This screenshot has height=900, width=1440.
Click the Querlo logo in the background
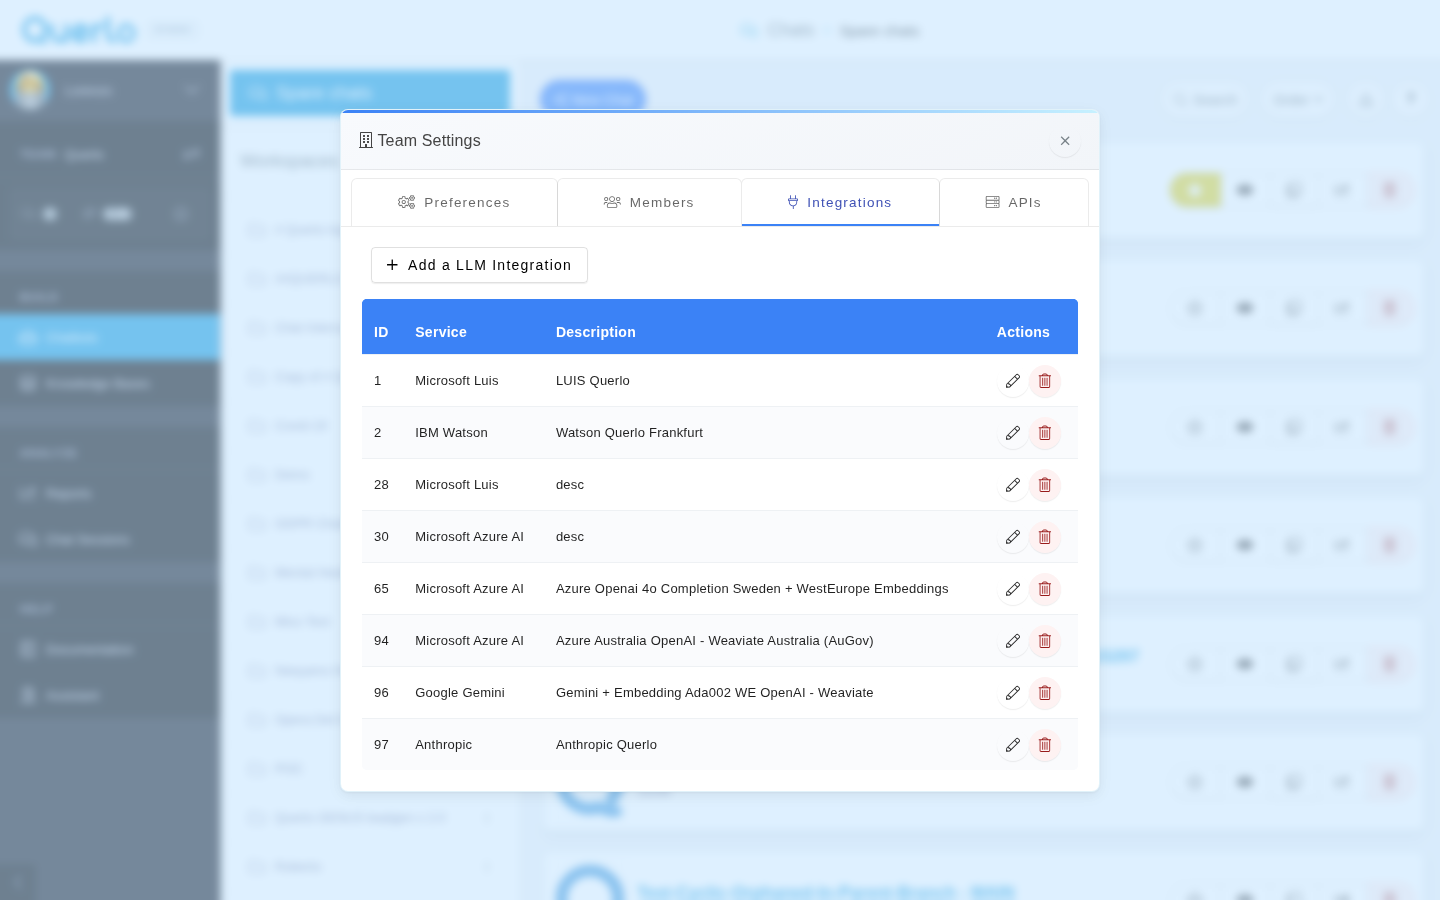coord(78,30)
